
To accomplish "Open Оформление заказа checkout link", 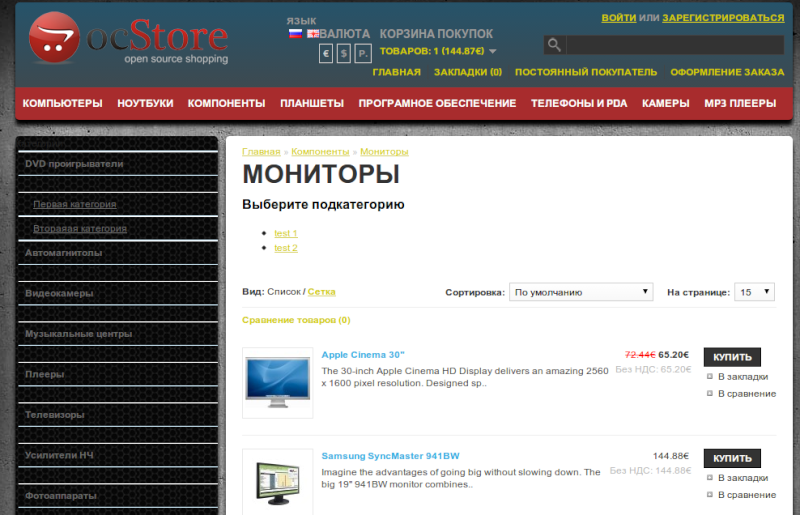I will pyautogui.click(x=727, y=72).
